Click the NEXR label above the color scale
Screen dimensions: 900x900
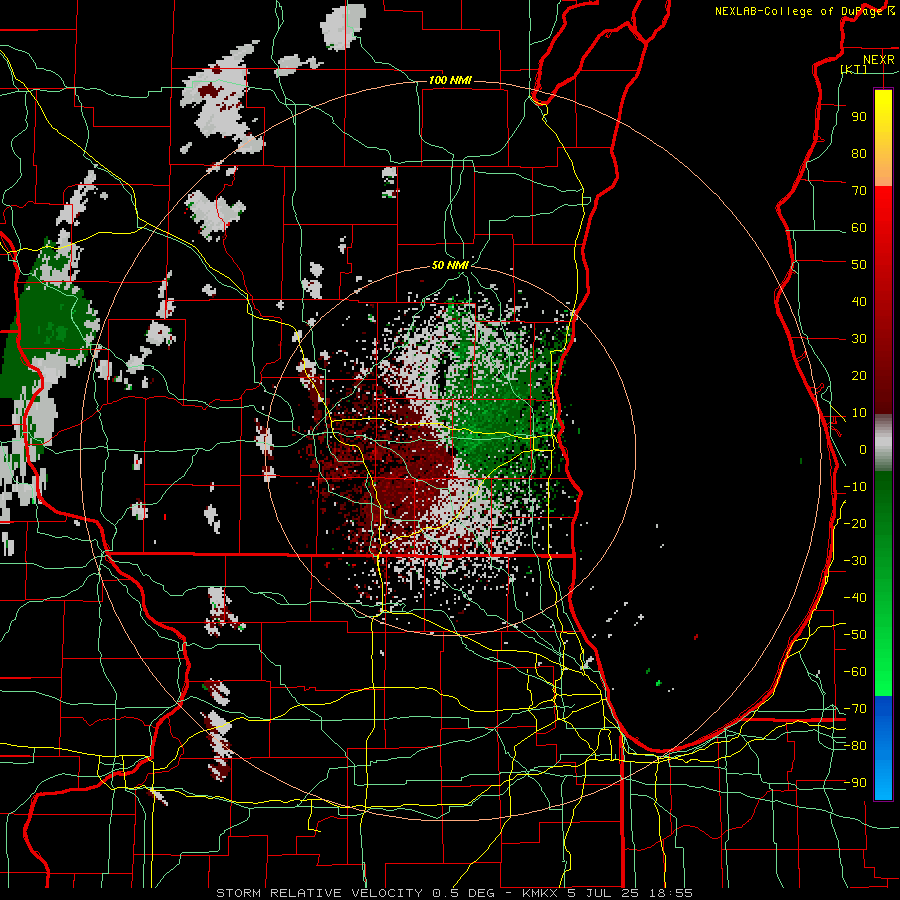[x=878, y=60]
